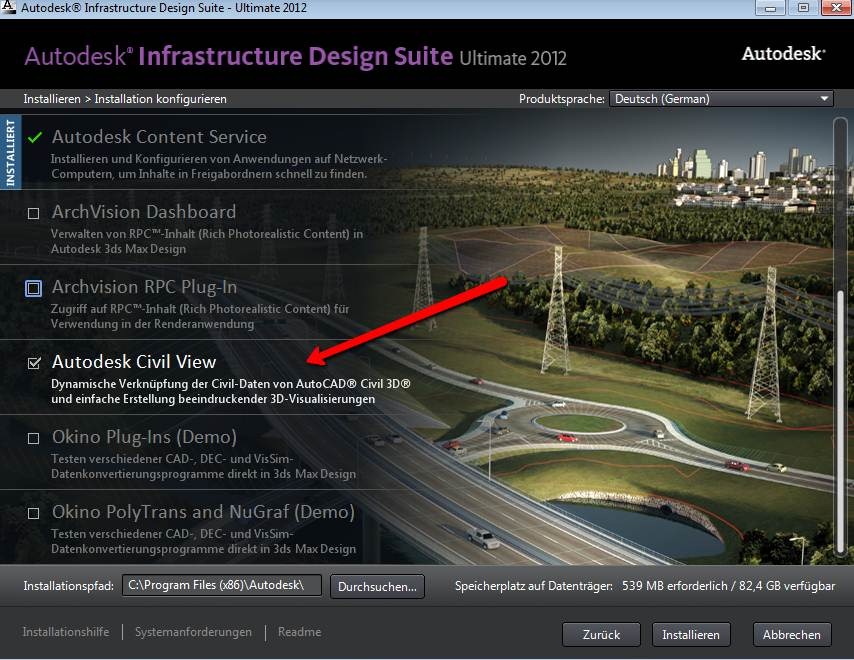Open the Installationshilfe link
854x660 pixels.
[x=66, y=632]
